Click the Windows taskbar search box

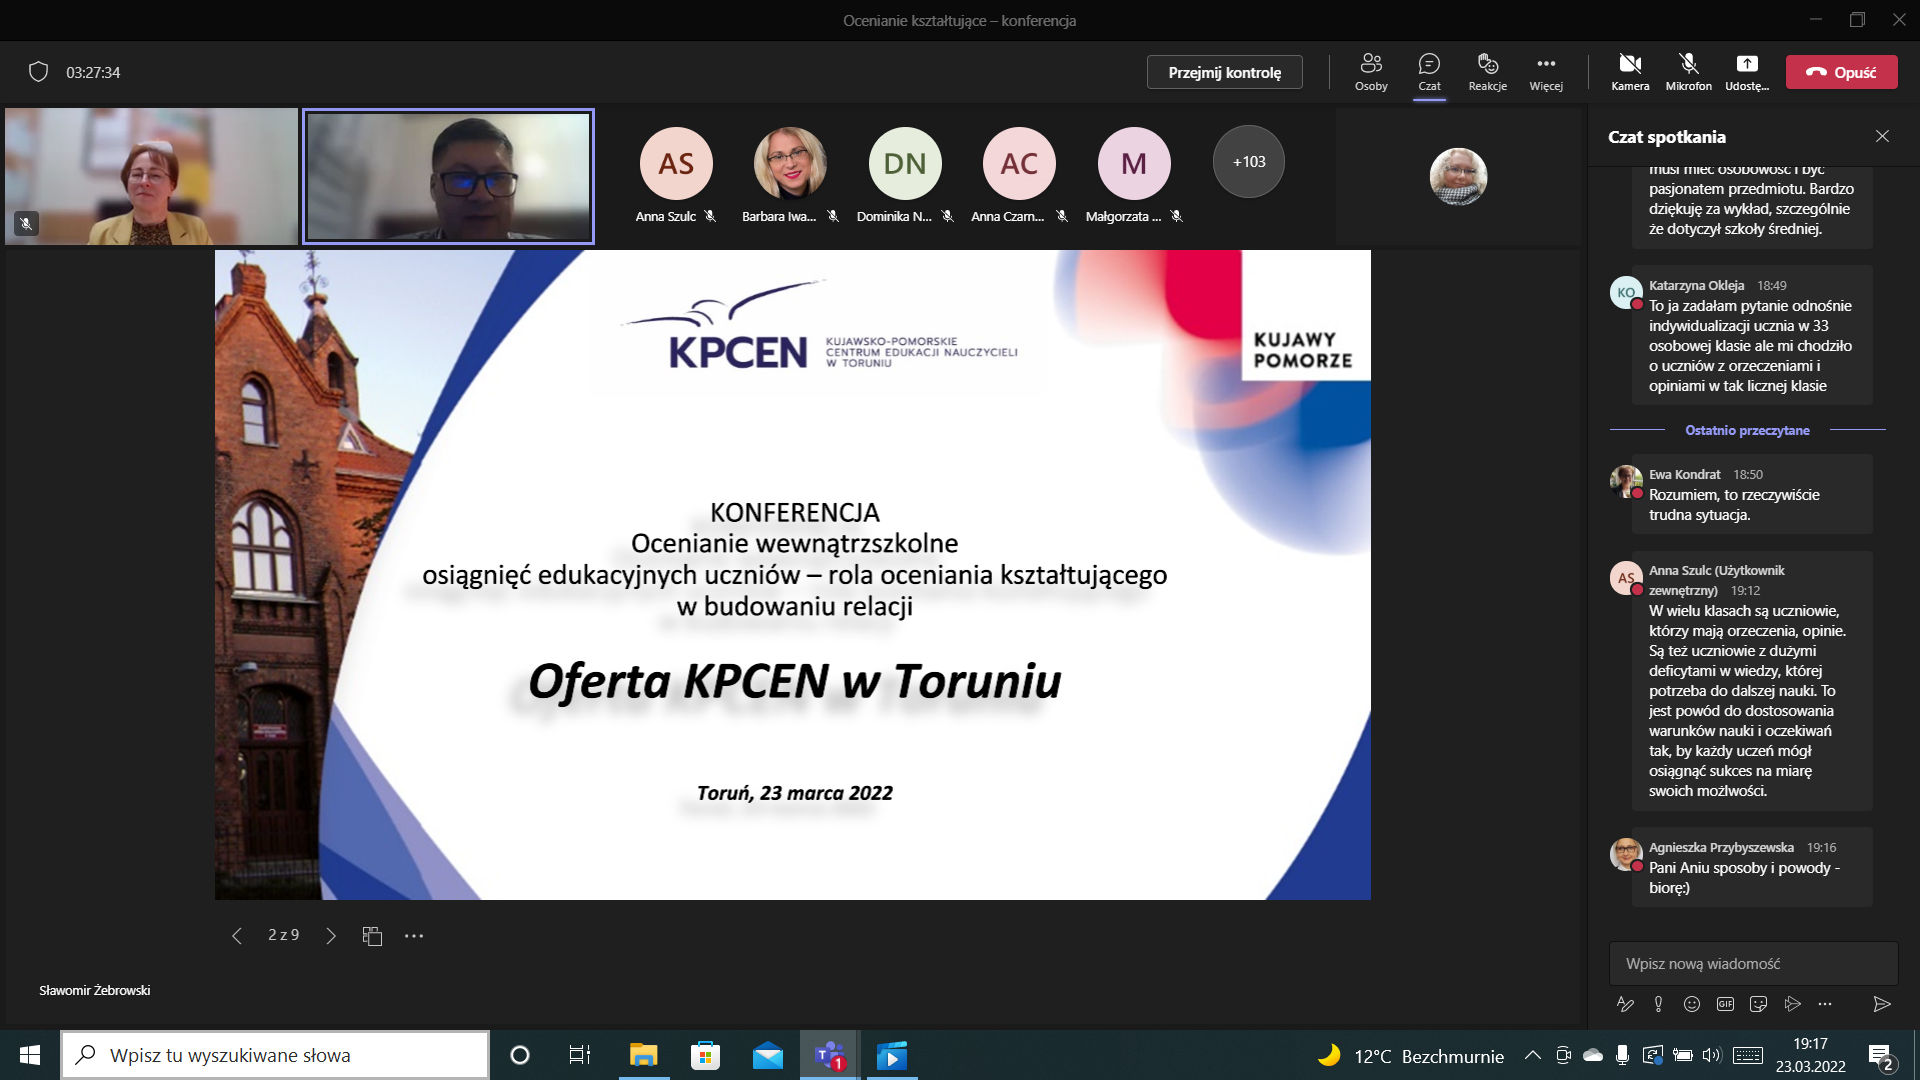275,1055
